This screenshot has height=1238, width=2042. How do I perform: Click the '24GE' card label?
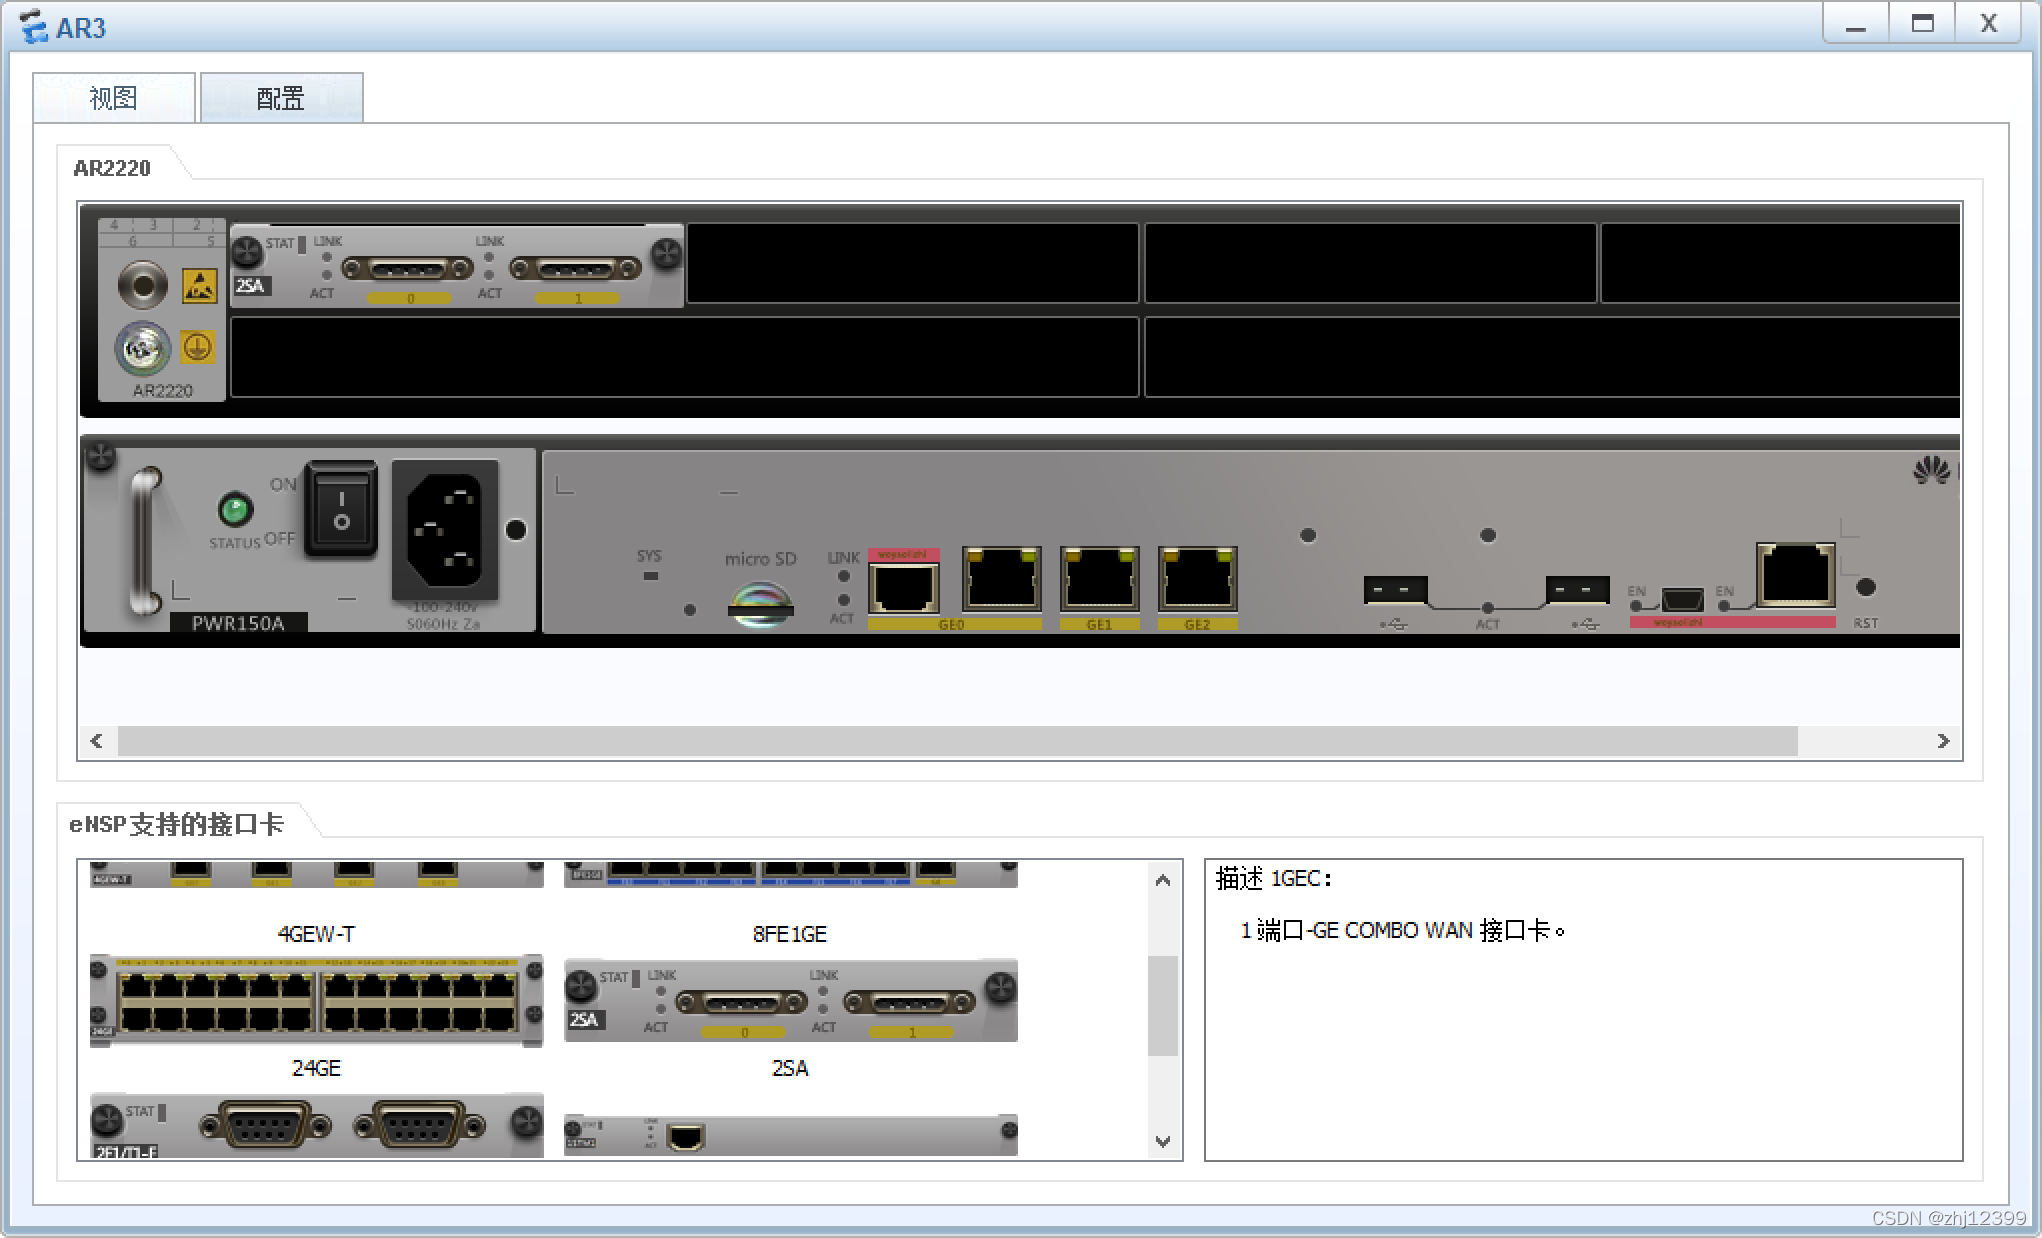[x=316, y=1068]
